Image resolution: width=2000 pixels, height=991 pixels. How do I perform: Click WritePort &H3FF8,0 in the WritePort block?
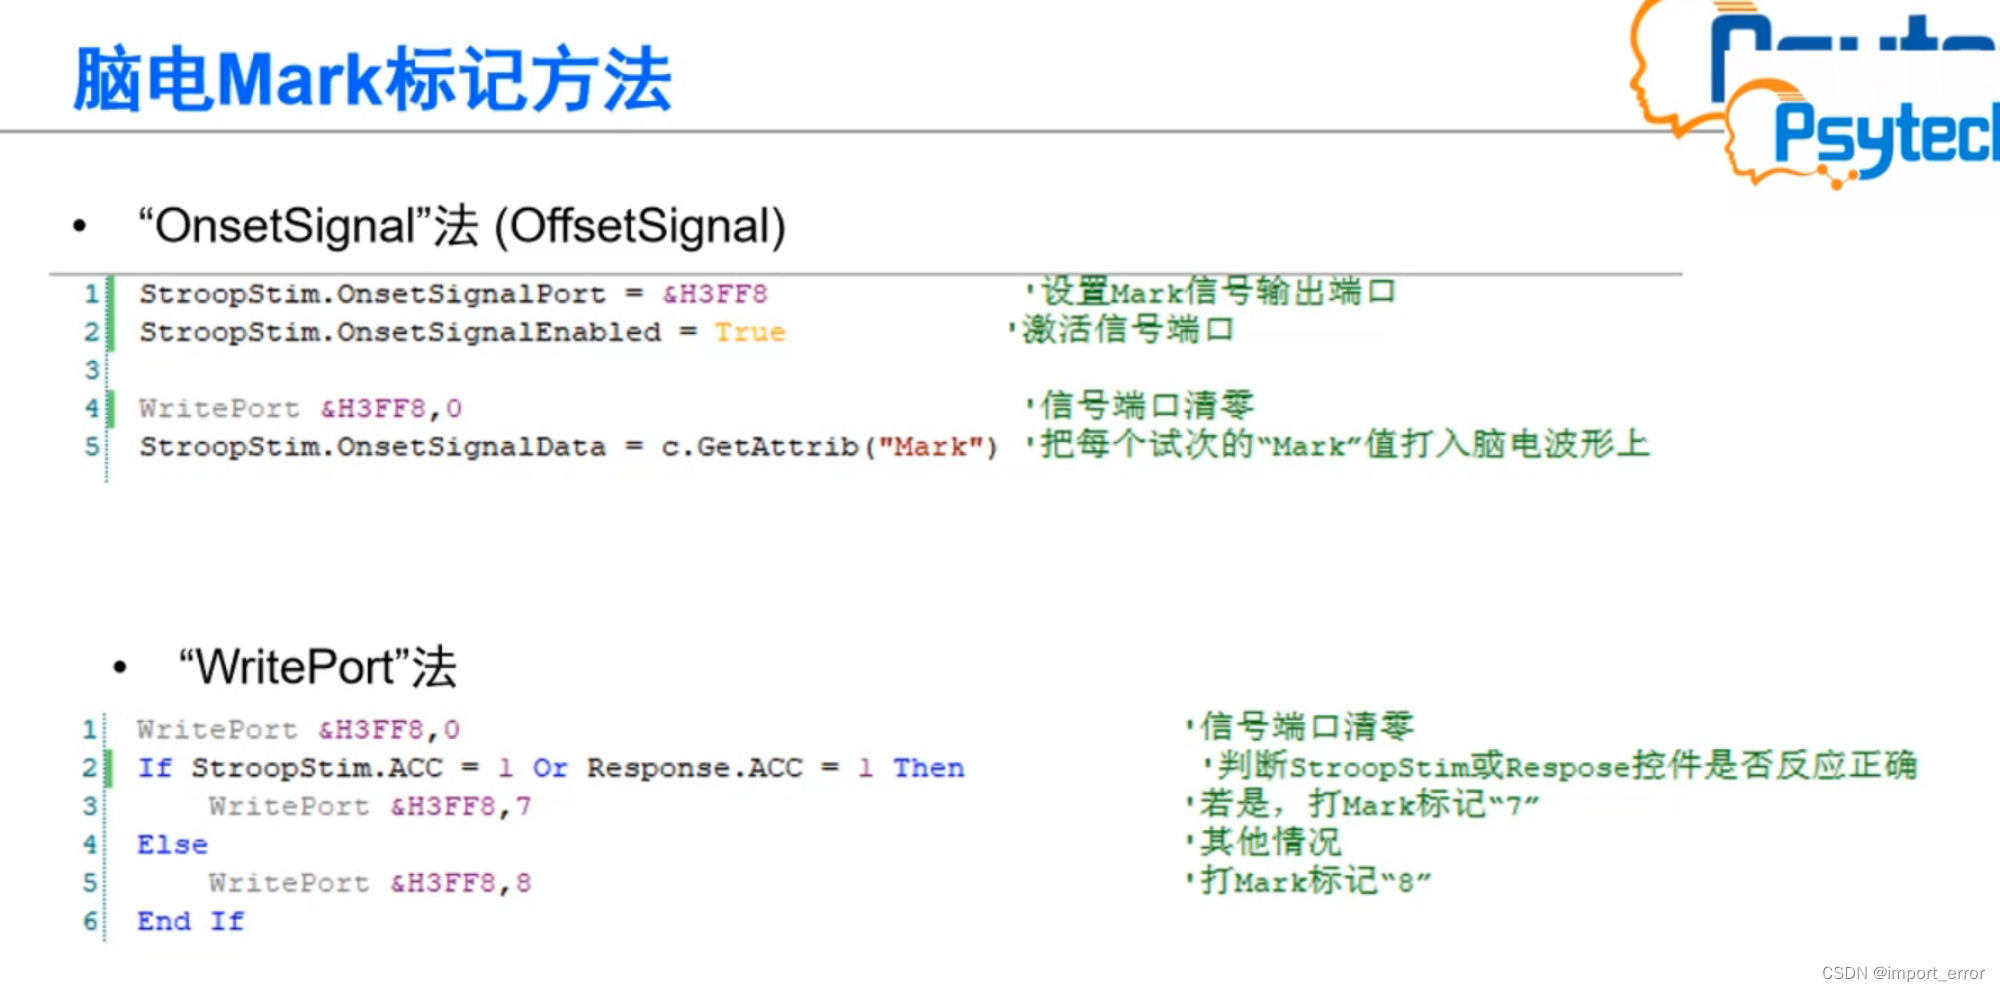(298, 729)
